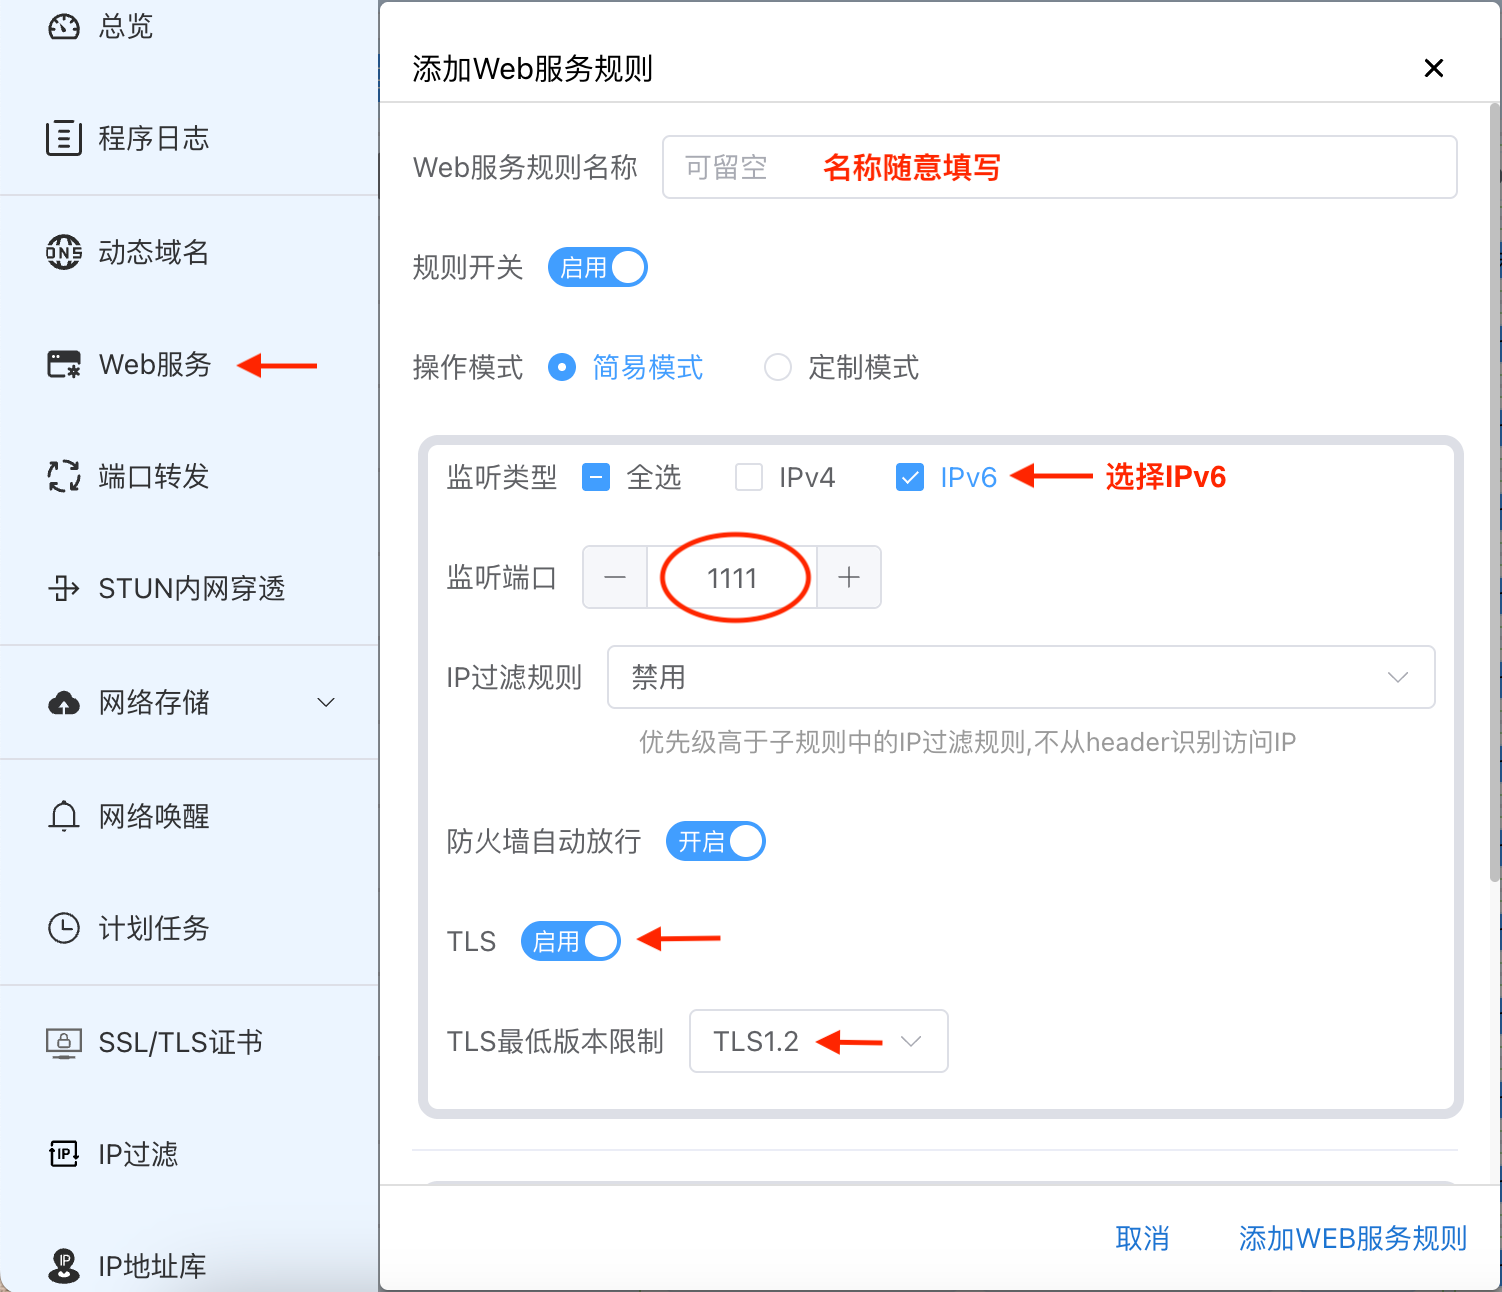Click the 程序日志 log icon

pyautogui.click(x=64, y=138)
